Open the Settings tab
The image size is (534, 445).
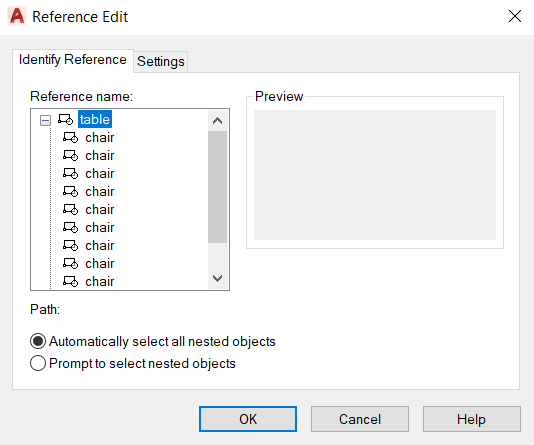tap(161, 62)
